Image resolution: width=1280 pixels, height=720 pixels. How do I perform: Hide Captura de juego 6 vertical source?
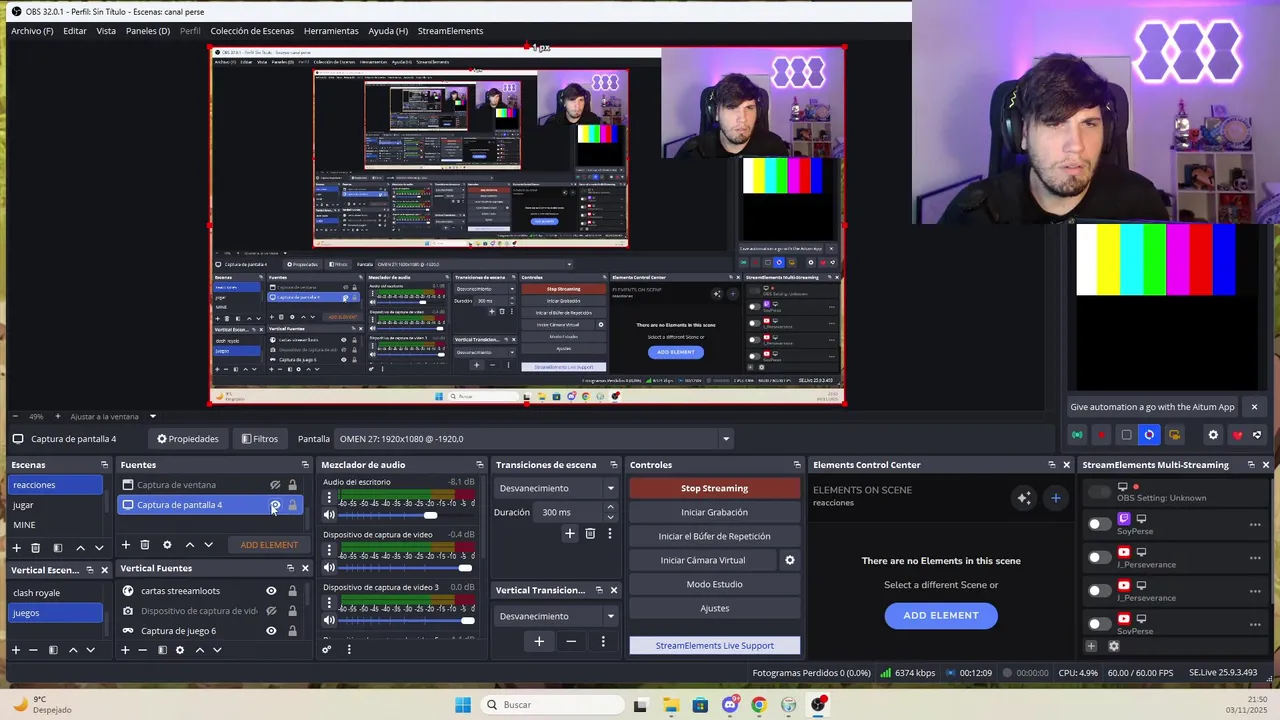click(271, 631)
